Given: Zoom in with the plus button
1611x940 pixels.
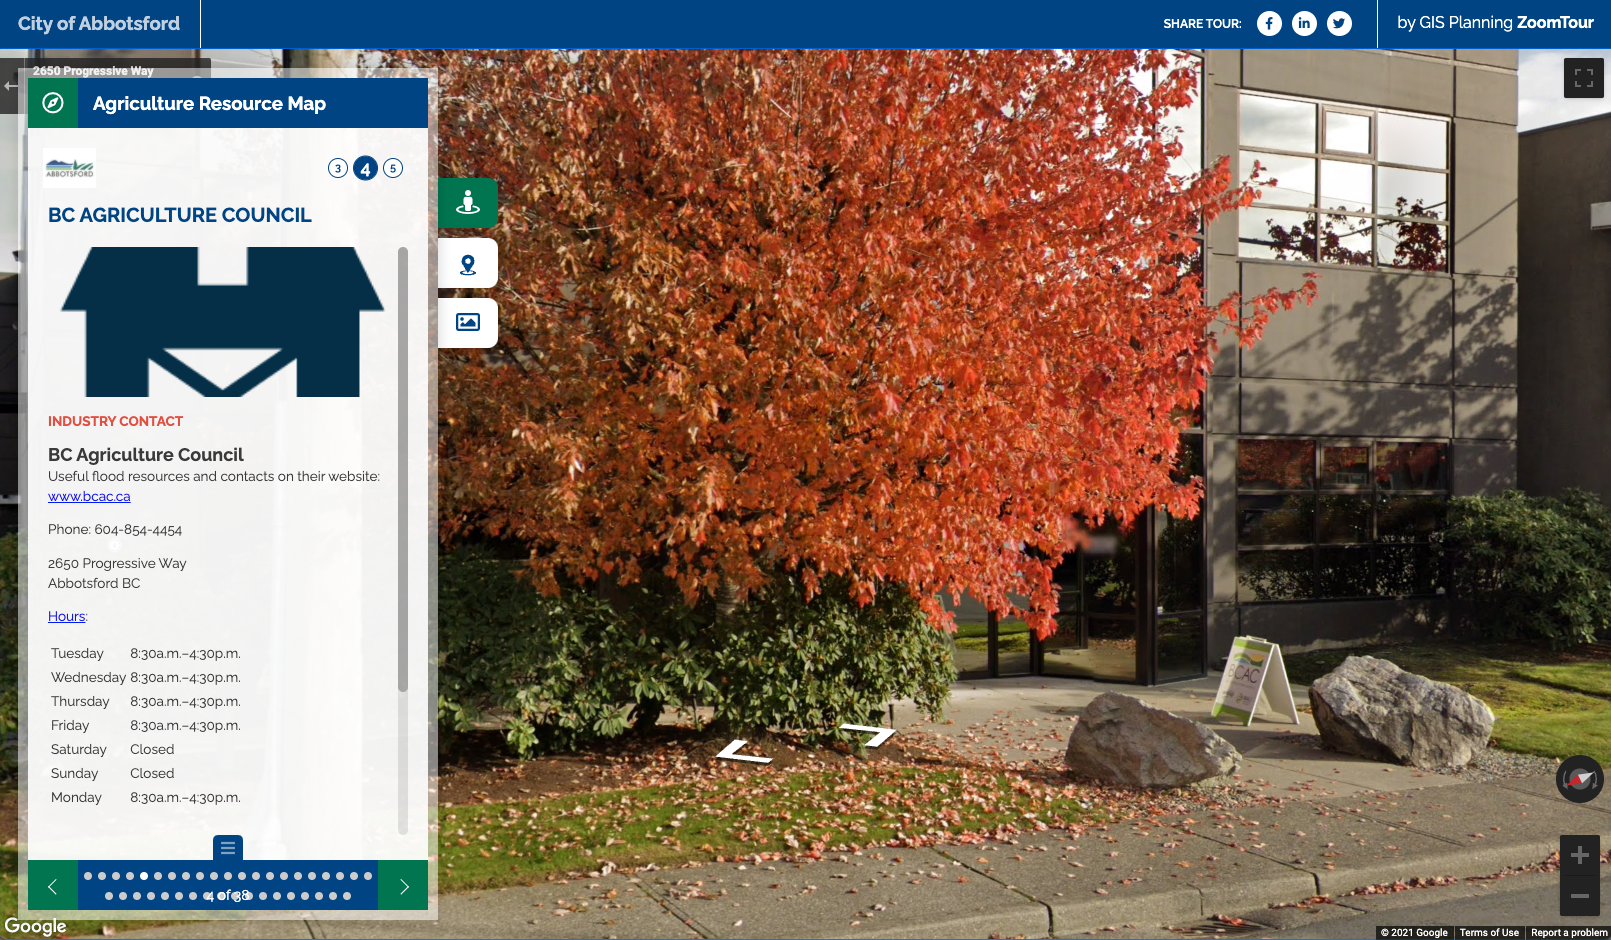Looking at the screenshot, I should pyautogui.click(x=1580, y=855).
